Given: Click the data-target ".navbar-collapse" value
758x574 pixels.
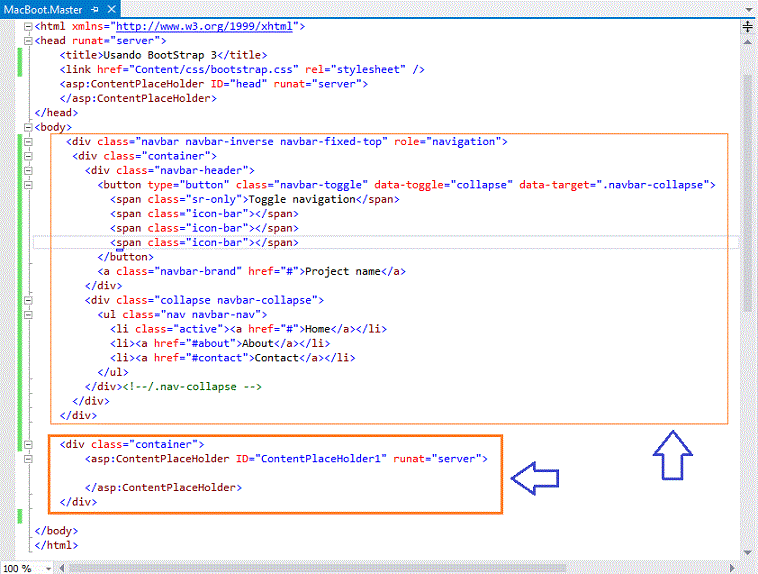Looking at the screenshot, I should click(x=653, y=185).
